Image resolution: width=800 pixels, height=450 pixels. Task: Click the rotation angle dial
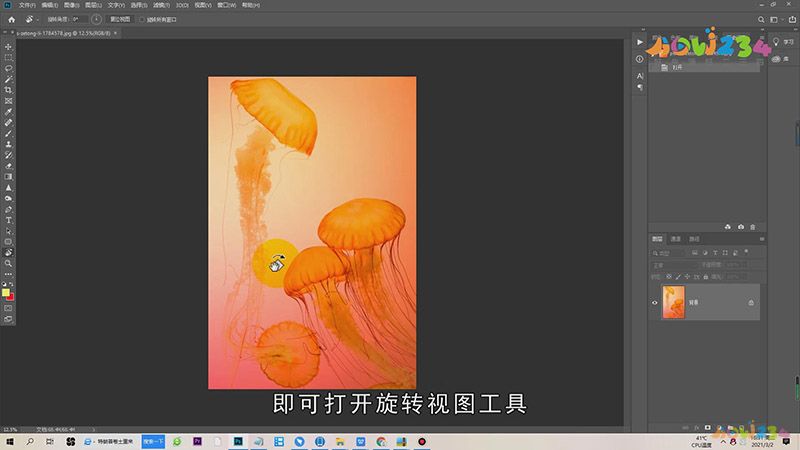(96, 19)
